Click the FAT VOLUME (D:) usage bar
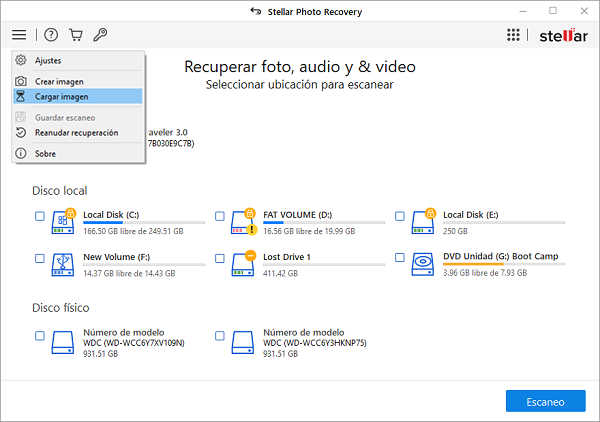The height and width of the screenshot is (422, 600). coord(324,222)
